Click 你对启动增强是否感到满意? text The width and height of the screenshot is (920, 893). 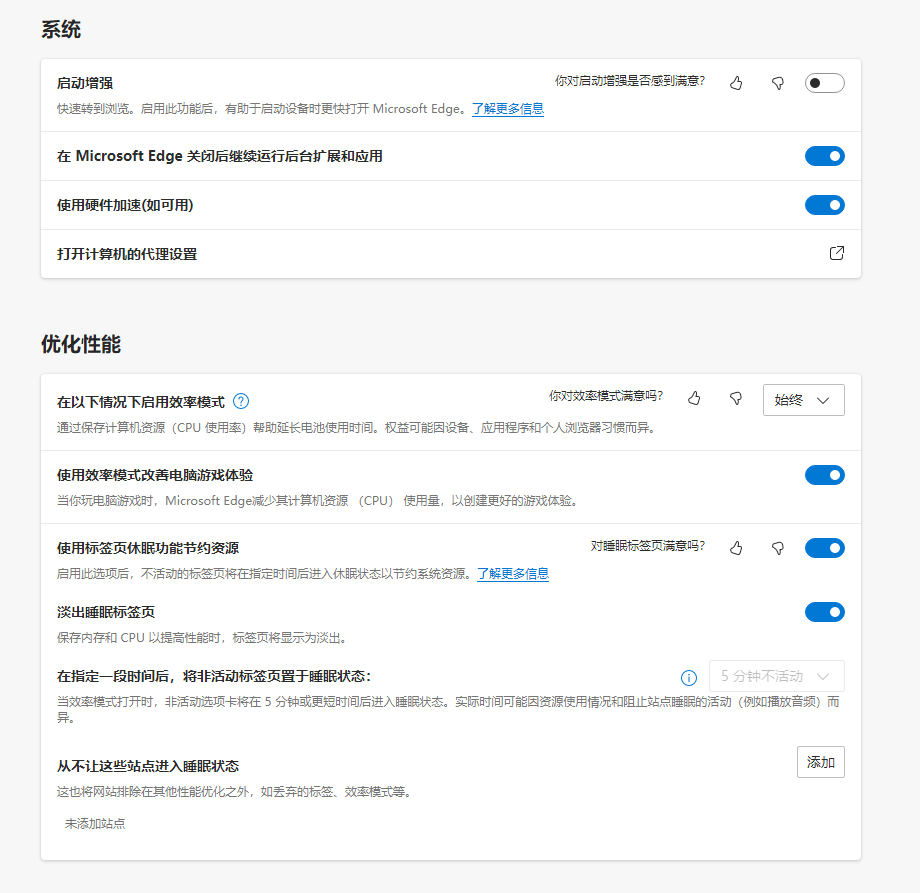[x=630, y=81]
